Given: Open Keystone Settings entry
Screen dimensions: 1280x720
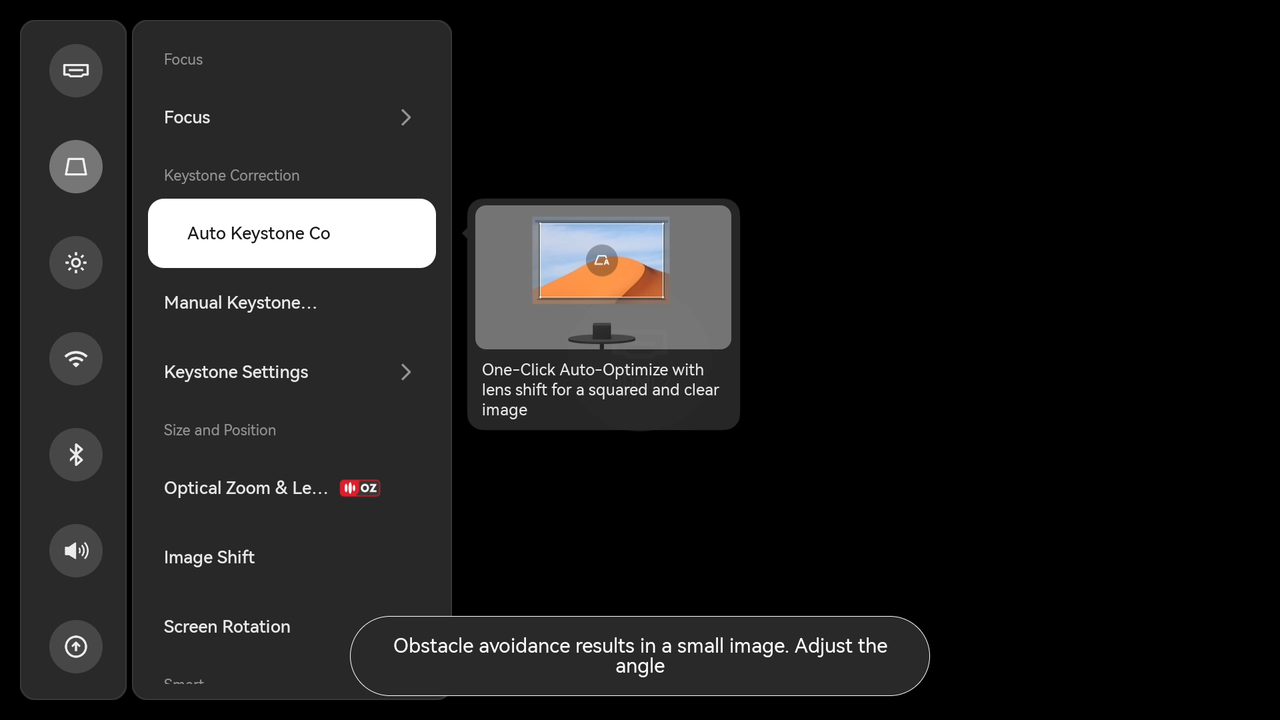Looking at the screenshot, I should (x=236, y=372).
